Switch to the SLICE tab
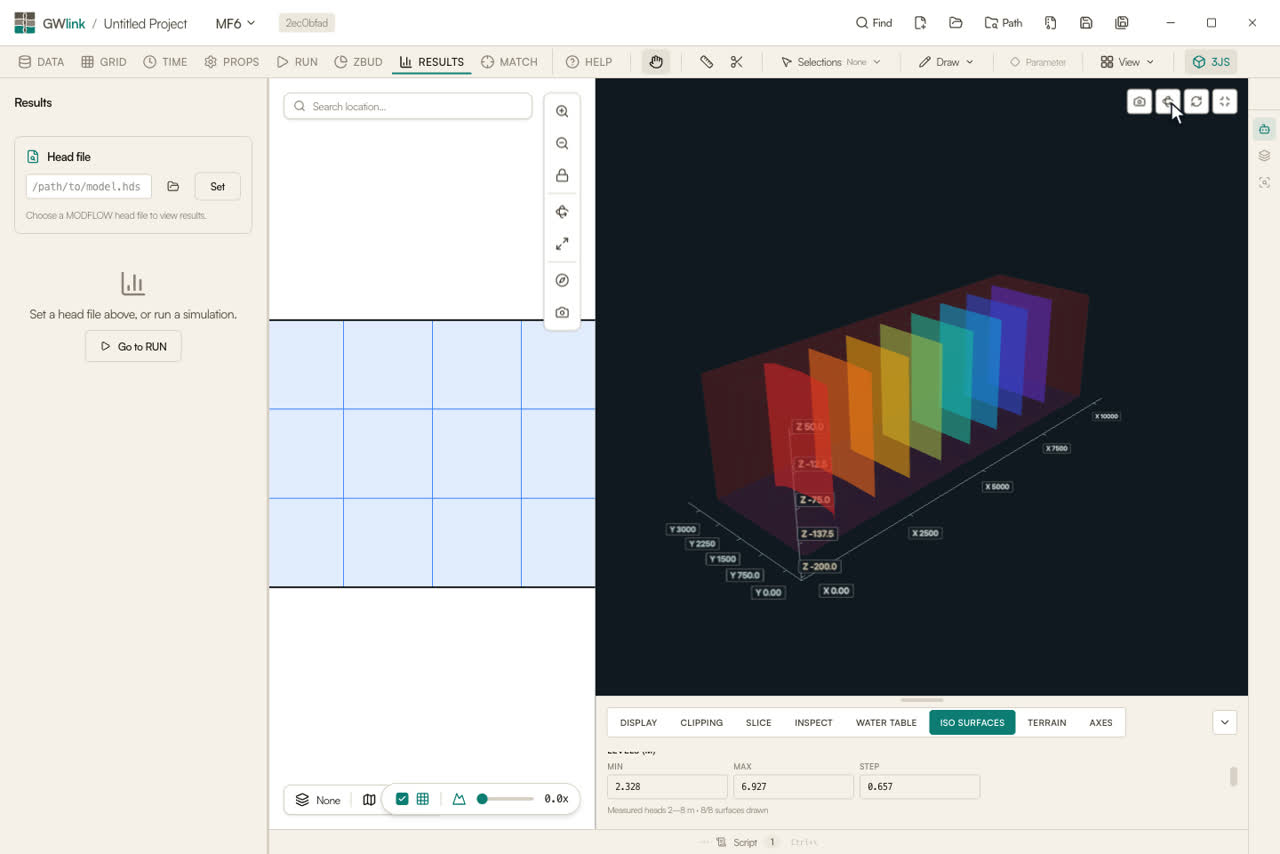This screenshot has width=1280, height=854. 758,722
